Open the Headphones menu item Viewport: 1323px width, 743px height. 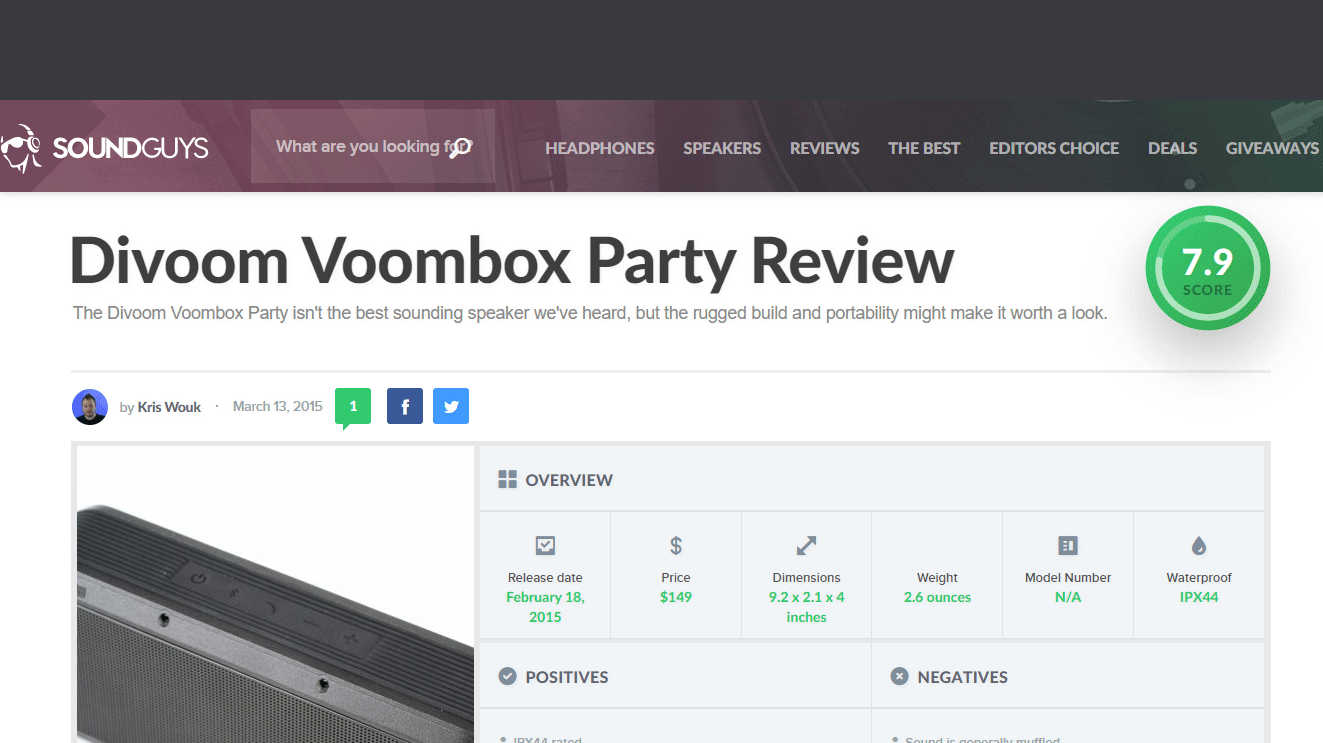[x=600, y=148]
